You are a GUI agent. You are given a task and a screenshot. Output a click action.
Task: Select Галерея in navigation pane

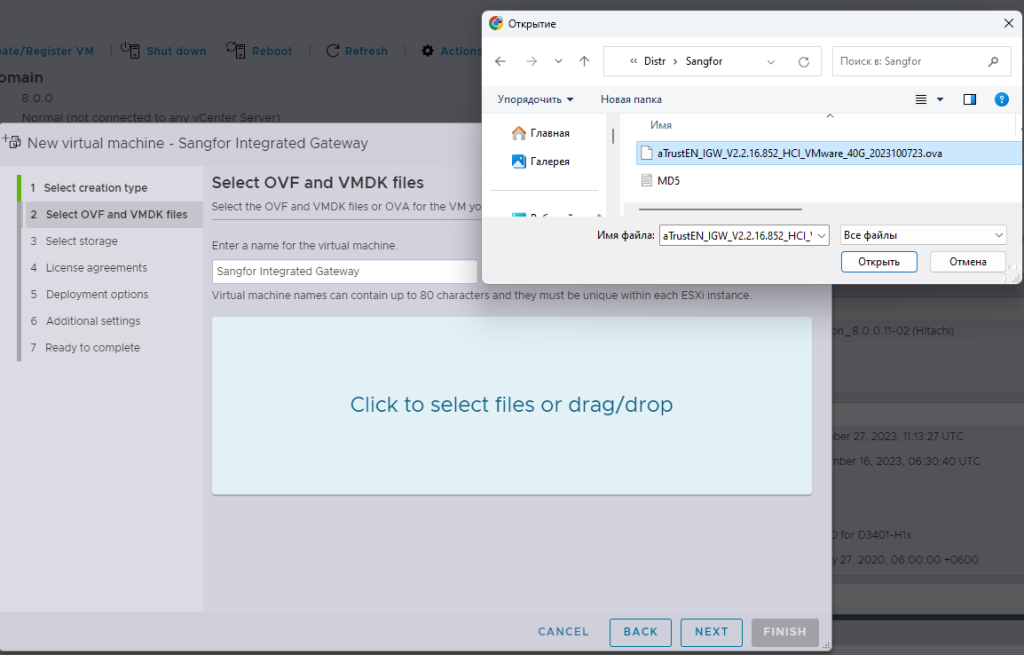[541, 161]
